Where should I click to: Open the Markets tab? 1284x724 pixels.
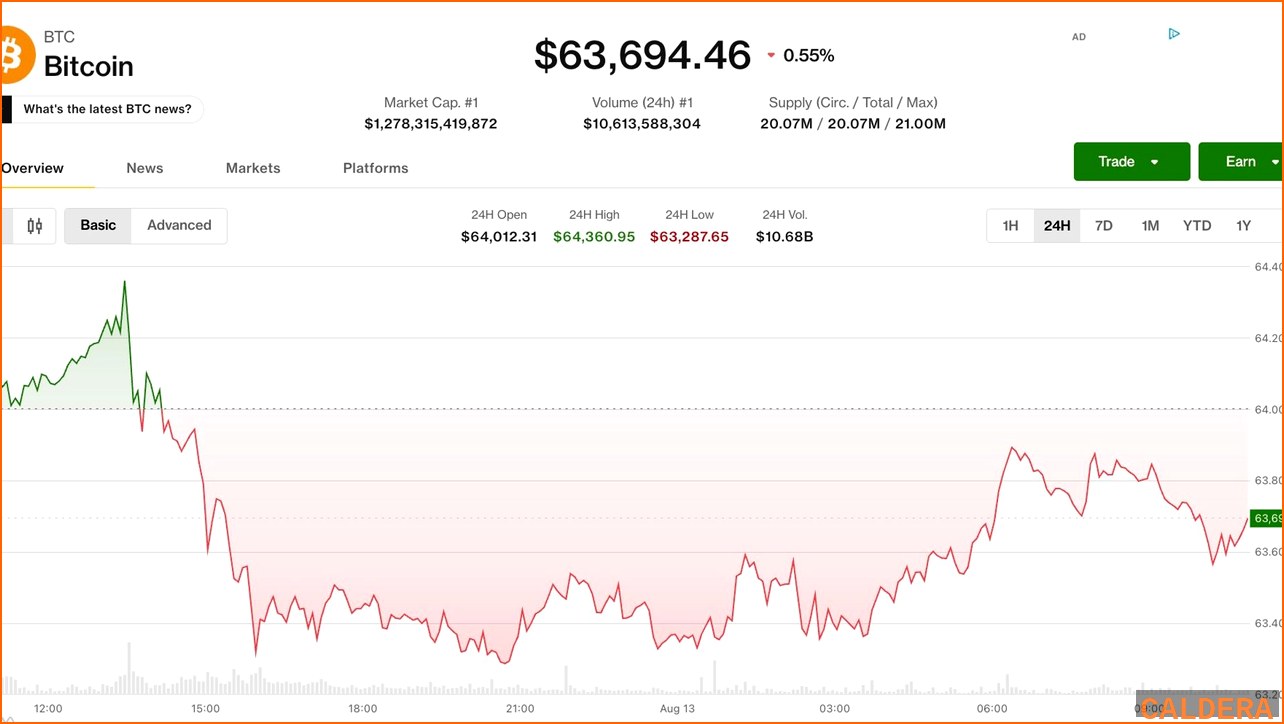[x=253, y=168]
